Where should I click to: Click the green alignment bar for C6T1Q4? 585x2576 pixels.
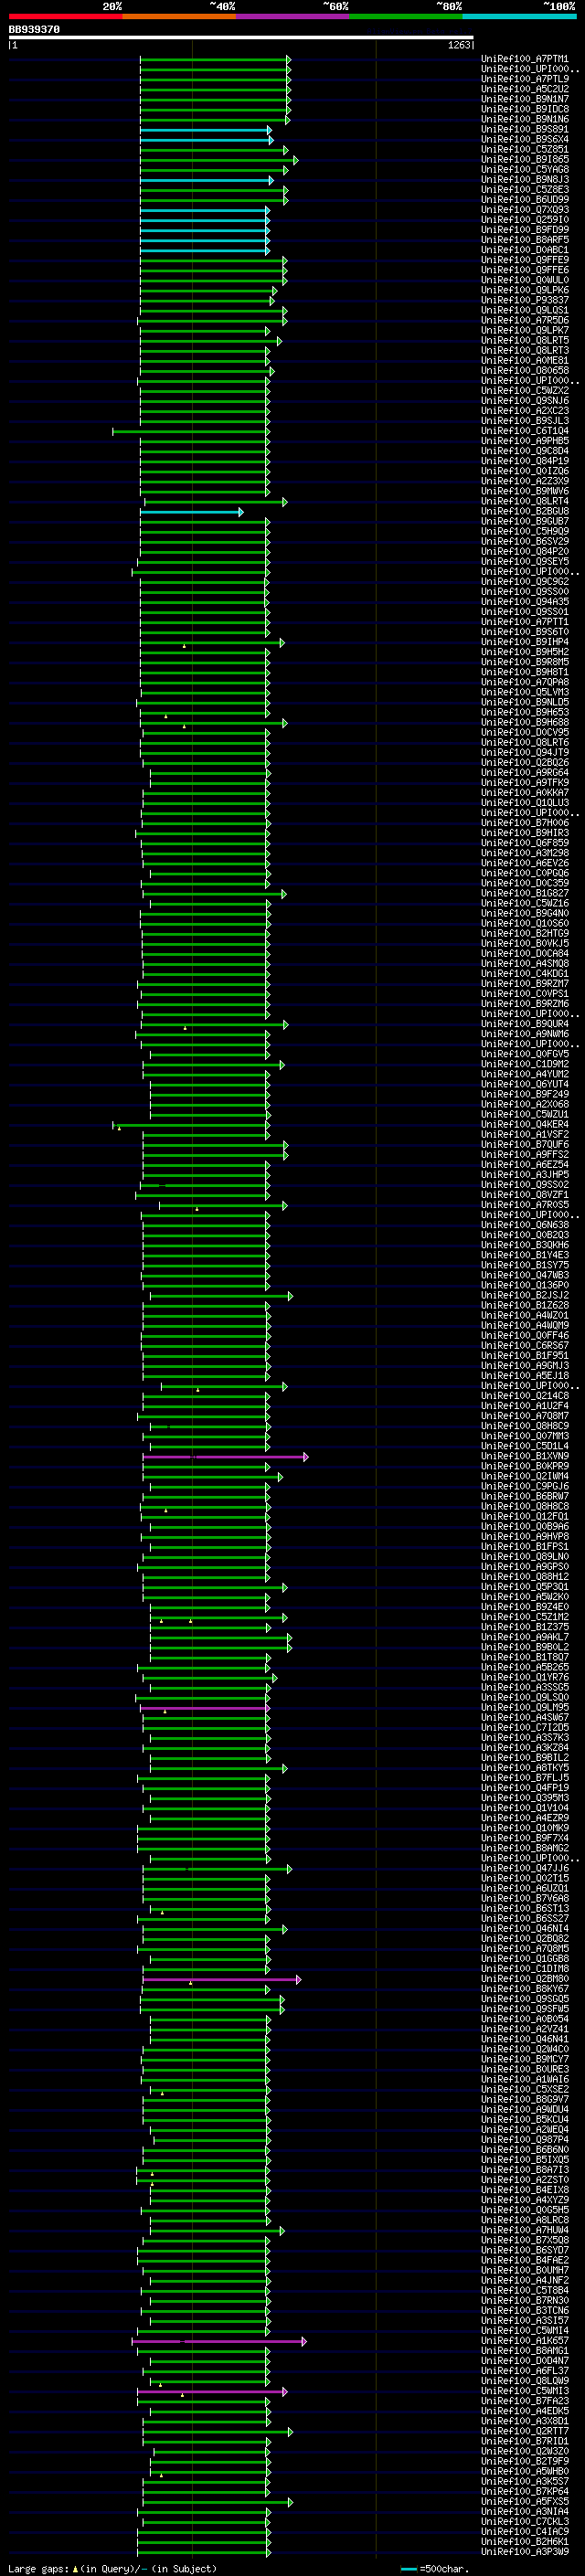191,432
